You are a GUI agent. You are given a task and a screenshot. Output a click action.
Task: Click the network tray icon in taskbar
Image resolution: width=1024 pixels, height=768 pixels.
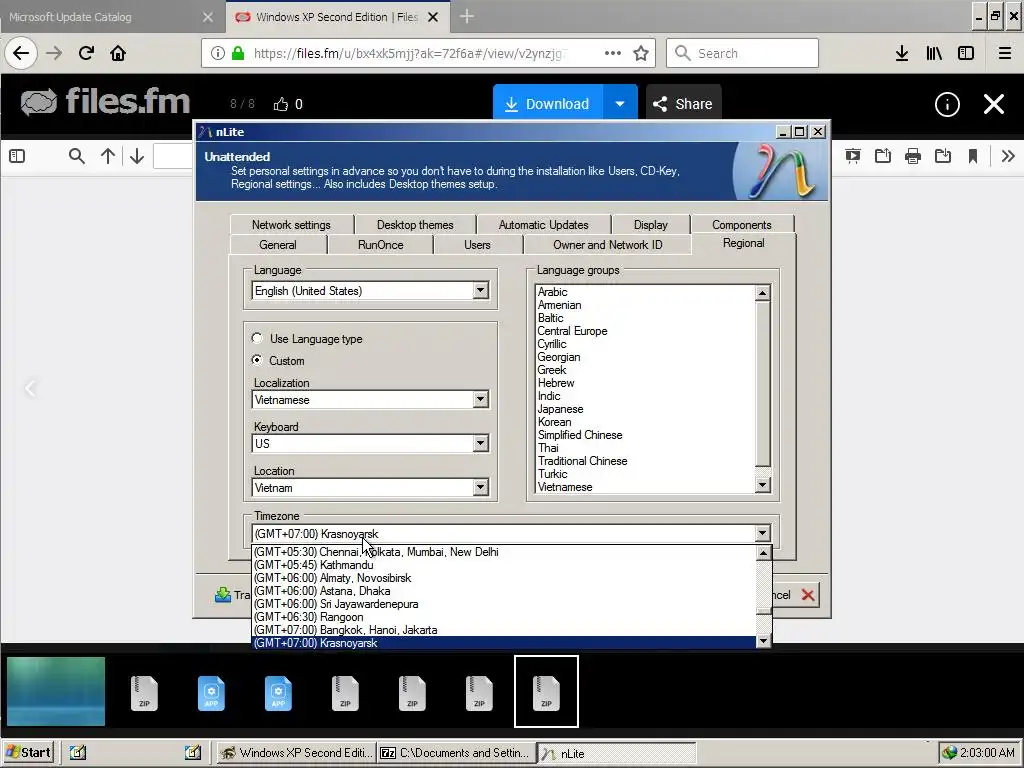click(949, 753)
